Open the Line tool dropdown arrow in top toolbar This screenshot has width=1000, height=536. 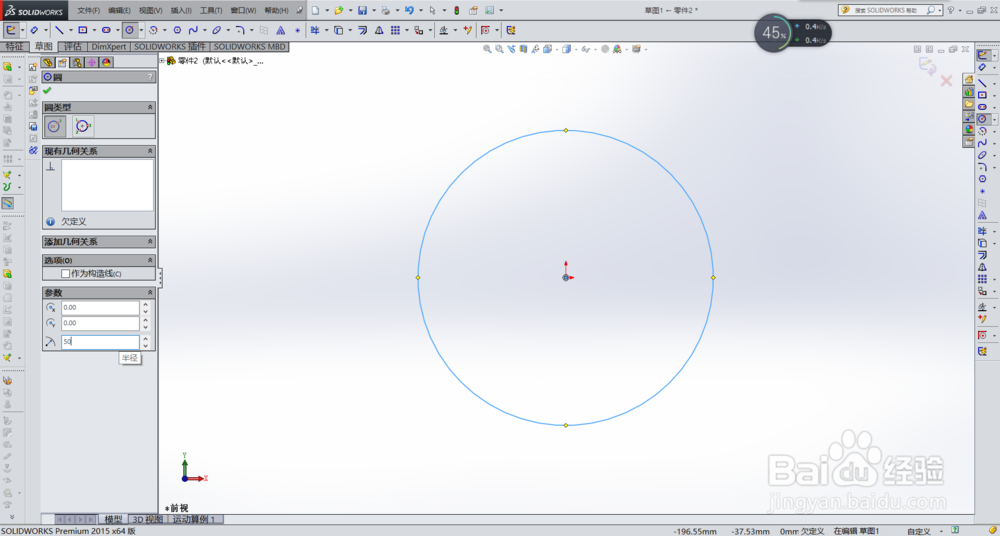coord(70,30)
